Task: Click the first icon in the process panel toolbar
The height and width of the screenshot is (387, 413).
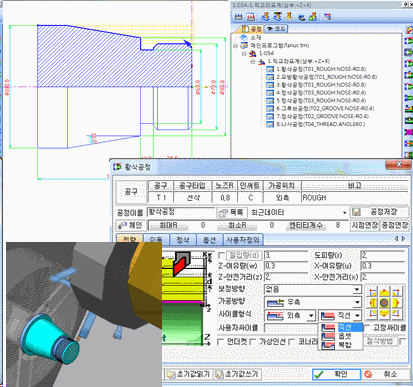Action: click(238, 17)
